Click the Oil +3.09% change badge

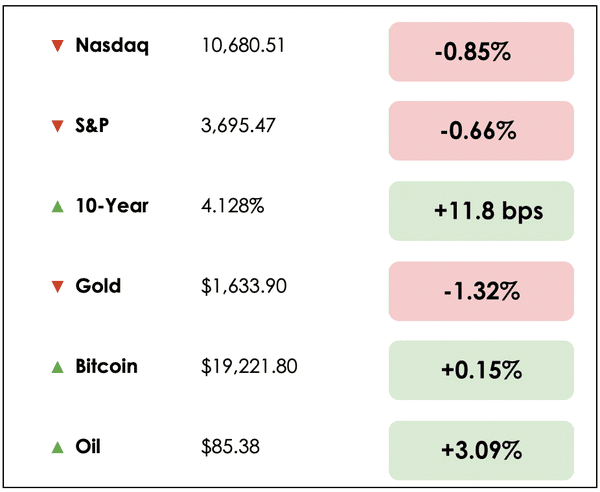click(x=480, y=450)
